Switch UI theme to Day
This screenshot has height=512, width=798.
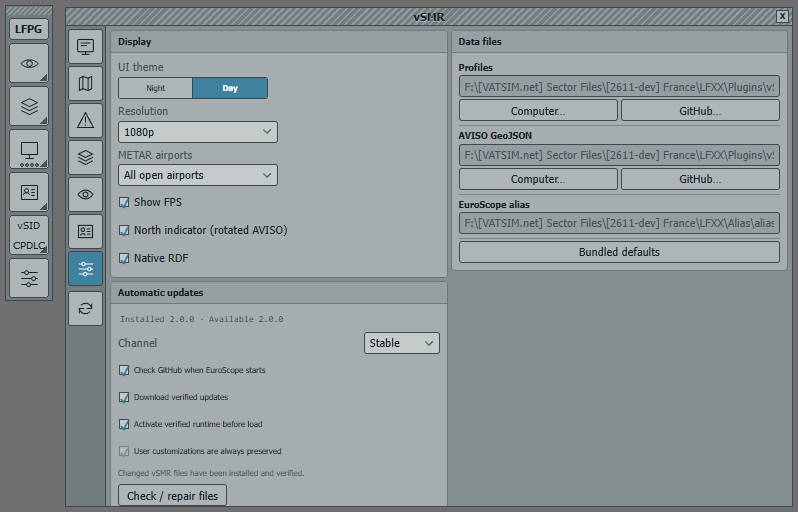(x=230, y=88)
